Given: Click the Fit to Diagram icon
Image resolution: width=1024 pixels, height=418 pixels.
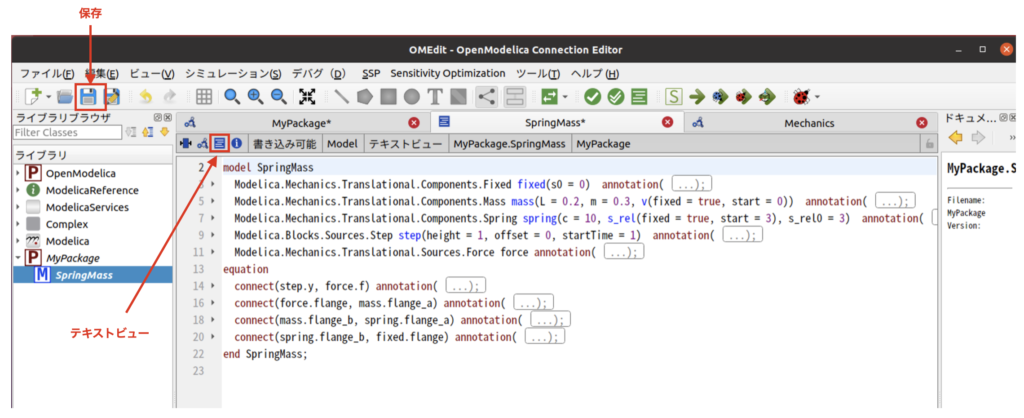Looking at the screenshot, I should point(308,97).
